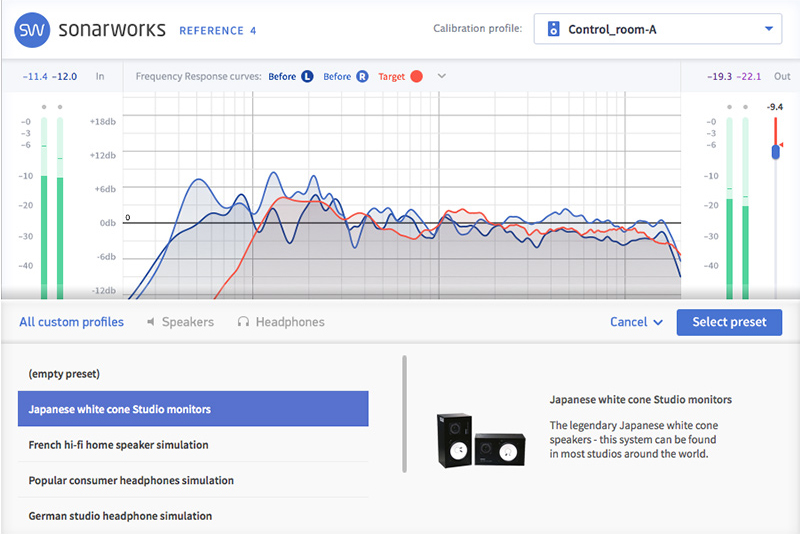Select Popular consumer headphones simulation preset
The image size is (800, 534).
tap(193, 480)
